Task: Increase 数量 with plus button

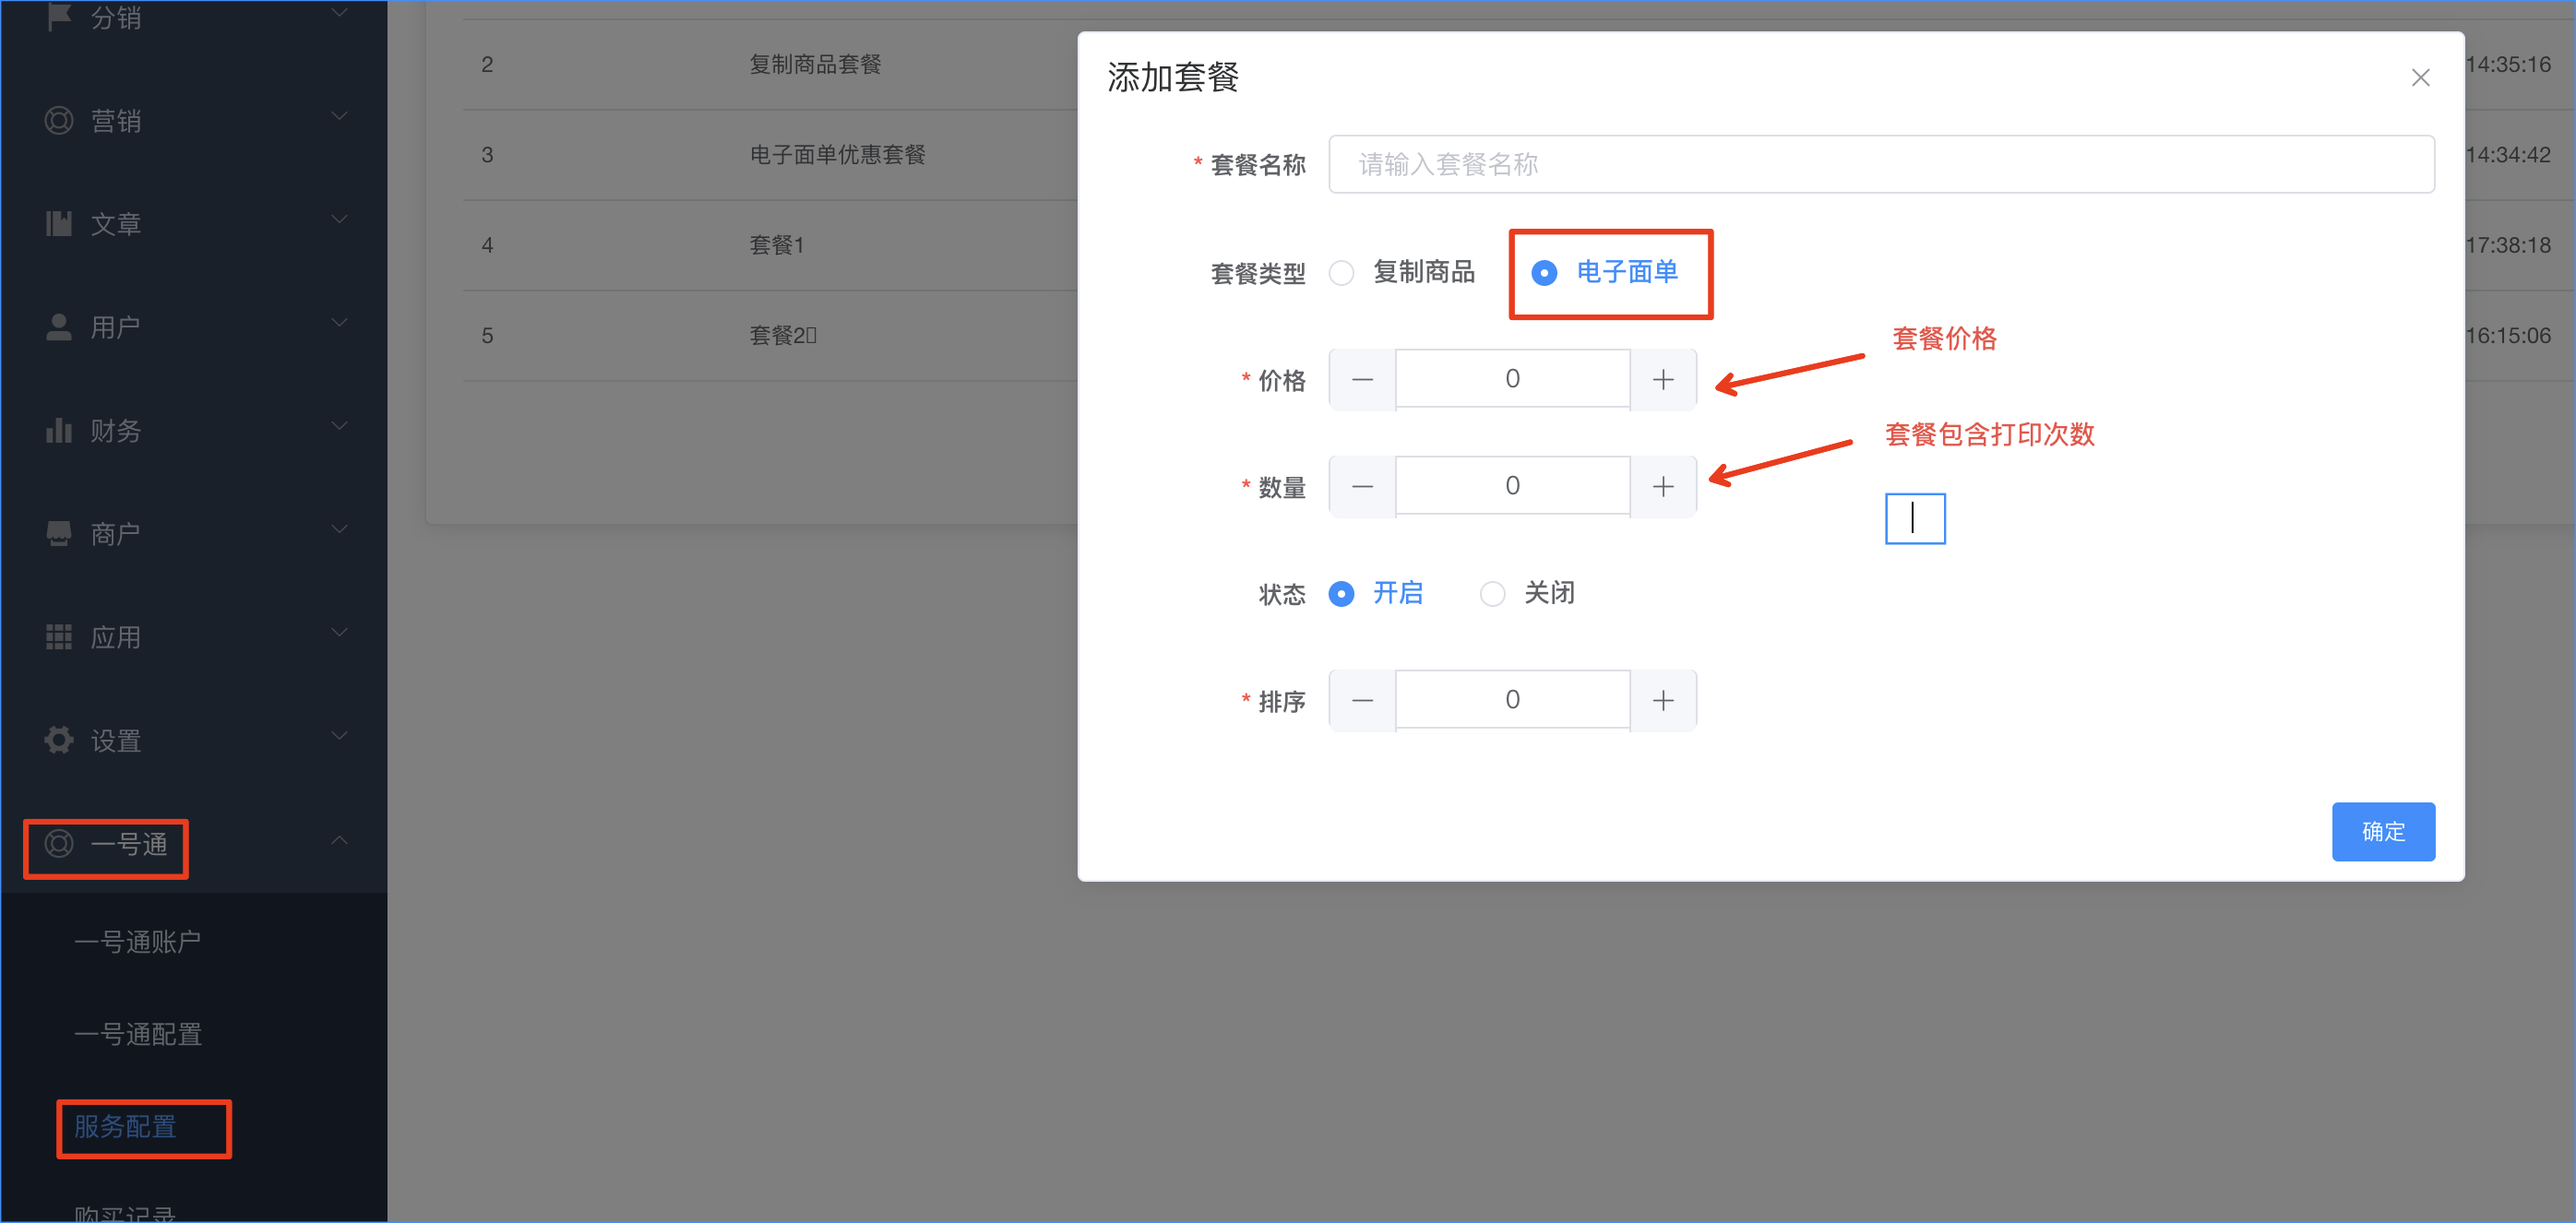Action: (1663, 487)
